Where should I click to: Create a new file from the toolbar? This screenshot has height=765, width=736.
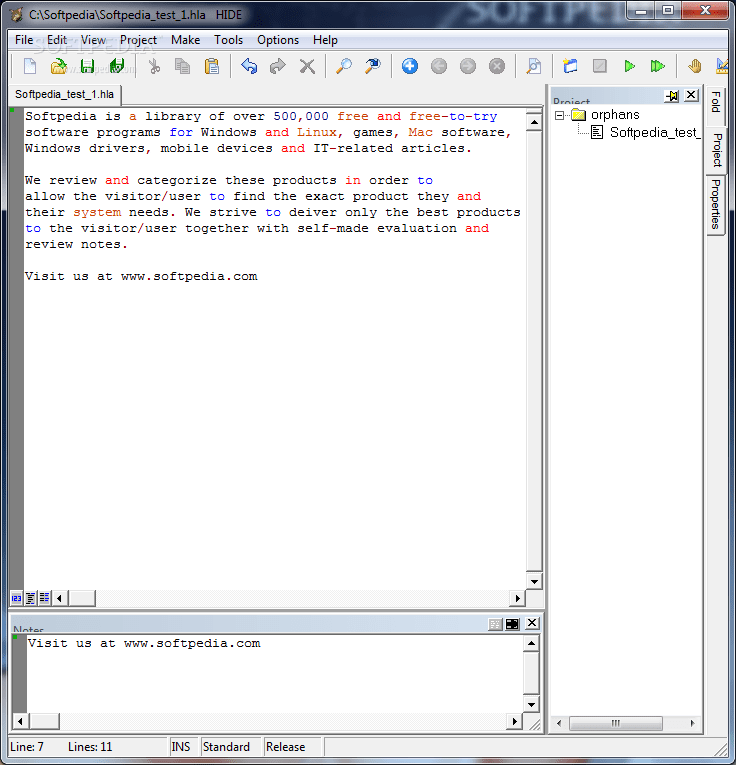(30, 66)
